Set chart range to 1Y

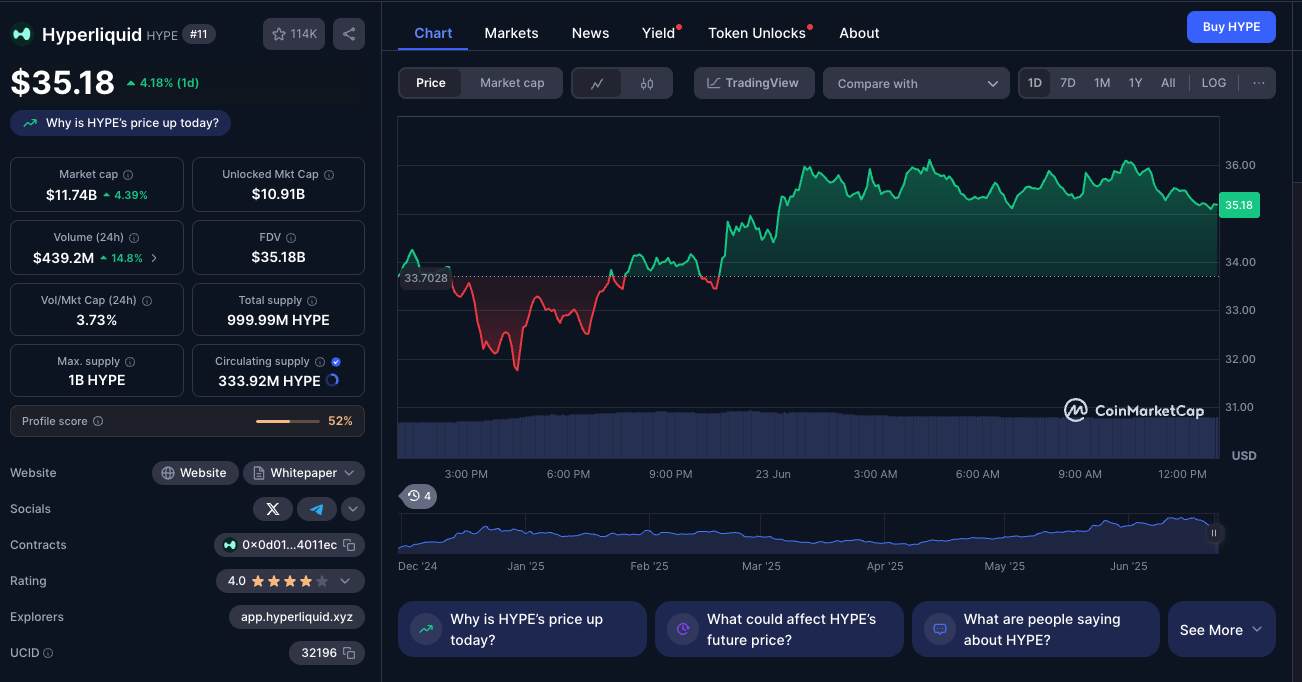(1136, 83)
